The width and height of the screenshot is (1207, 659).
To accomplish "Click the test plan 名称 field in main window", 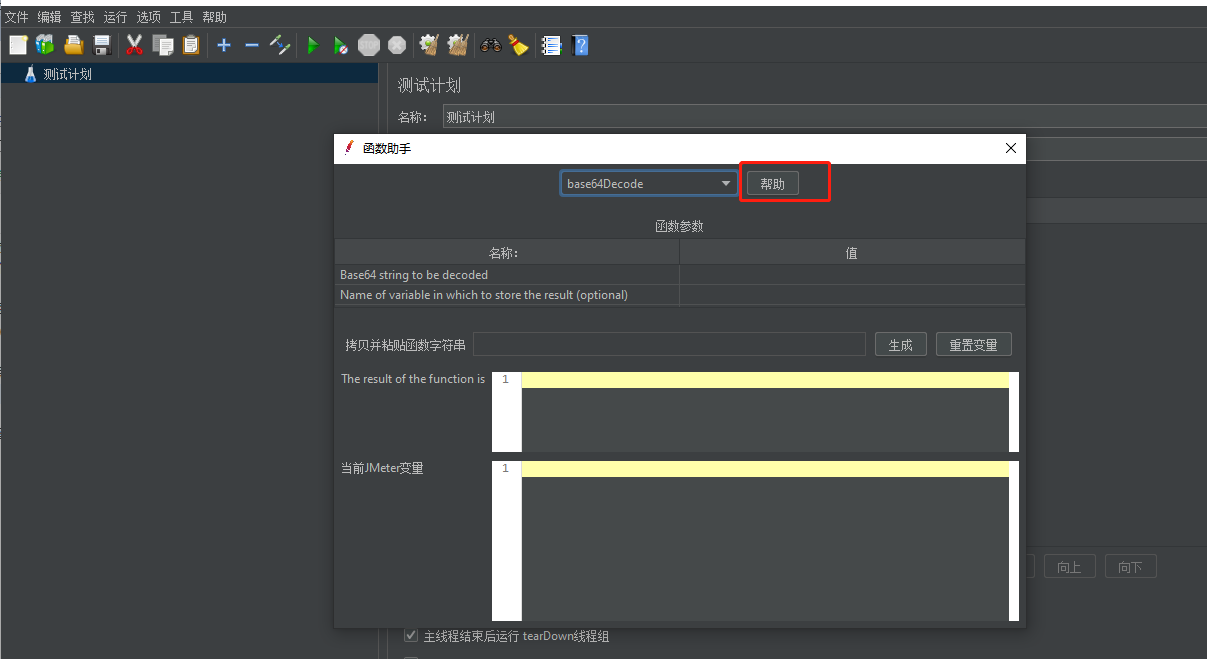I will [x=824, y=117].
